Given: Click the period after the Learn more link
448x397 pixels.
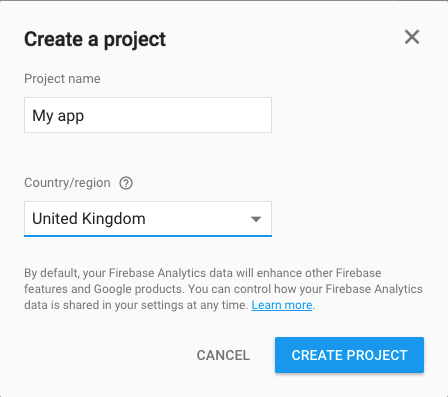Looking at the screenshot, I should point(314,305).
